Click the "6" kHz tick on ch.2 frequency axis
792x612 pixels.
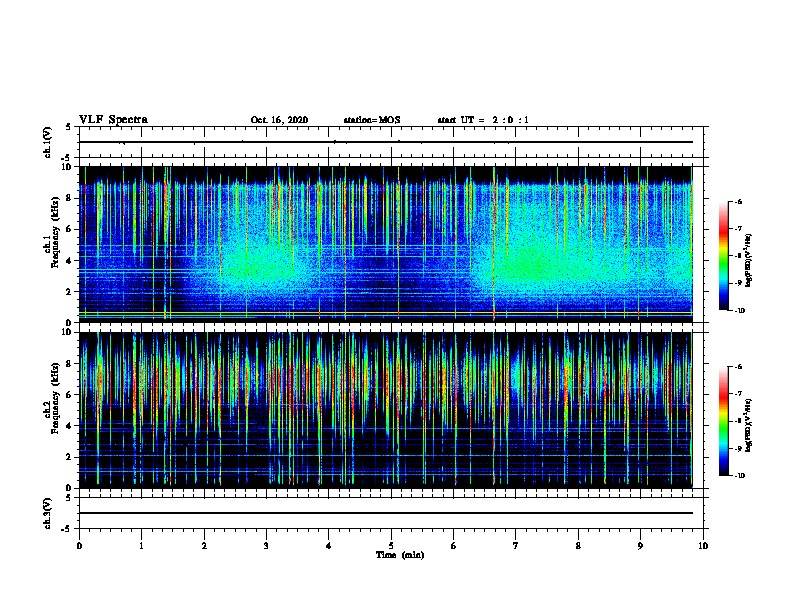click(x=69, y=395)
